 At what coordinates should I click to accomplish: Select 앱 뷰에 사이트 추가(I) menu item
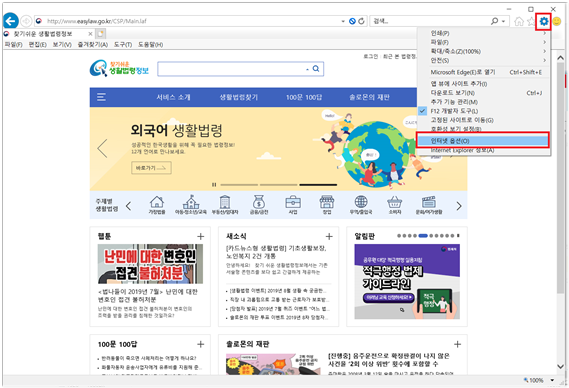(x=483, y=84)
